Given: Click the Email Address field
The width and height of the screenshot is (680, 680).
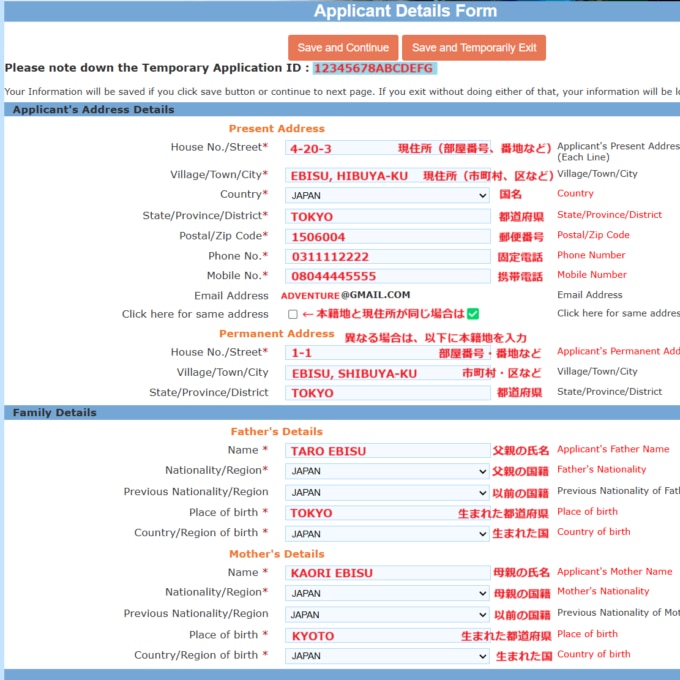Looking at the screenshot, I should [345, 296].
